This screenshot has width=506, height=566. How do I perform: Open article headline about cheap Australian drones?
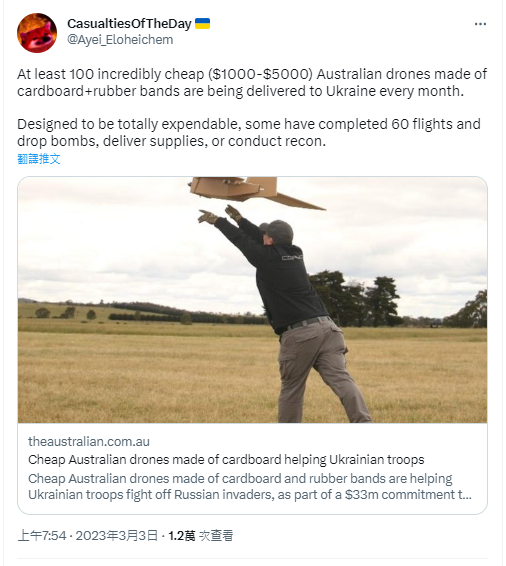tap(226, 460)
